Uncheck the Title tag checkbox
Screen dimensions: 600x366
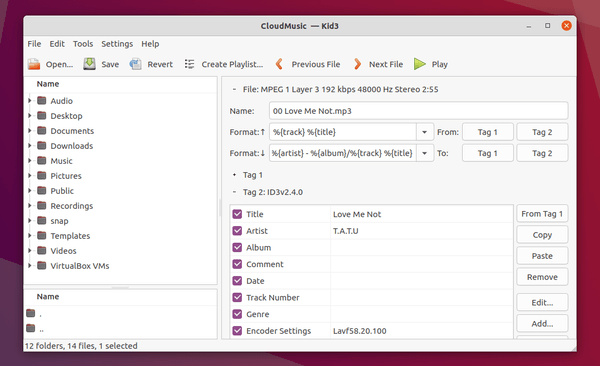point(237,214)
